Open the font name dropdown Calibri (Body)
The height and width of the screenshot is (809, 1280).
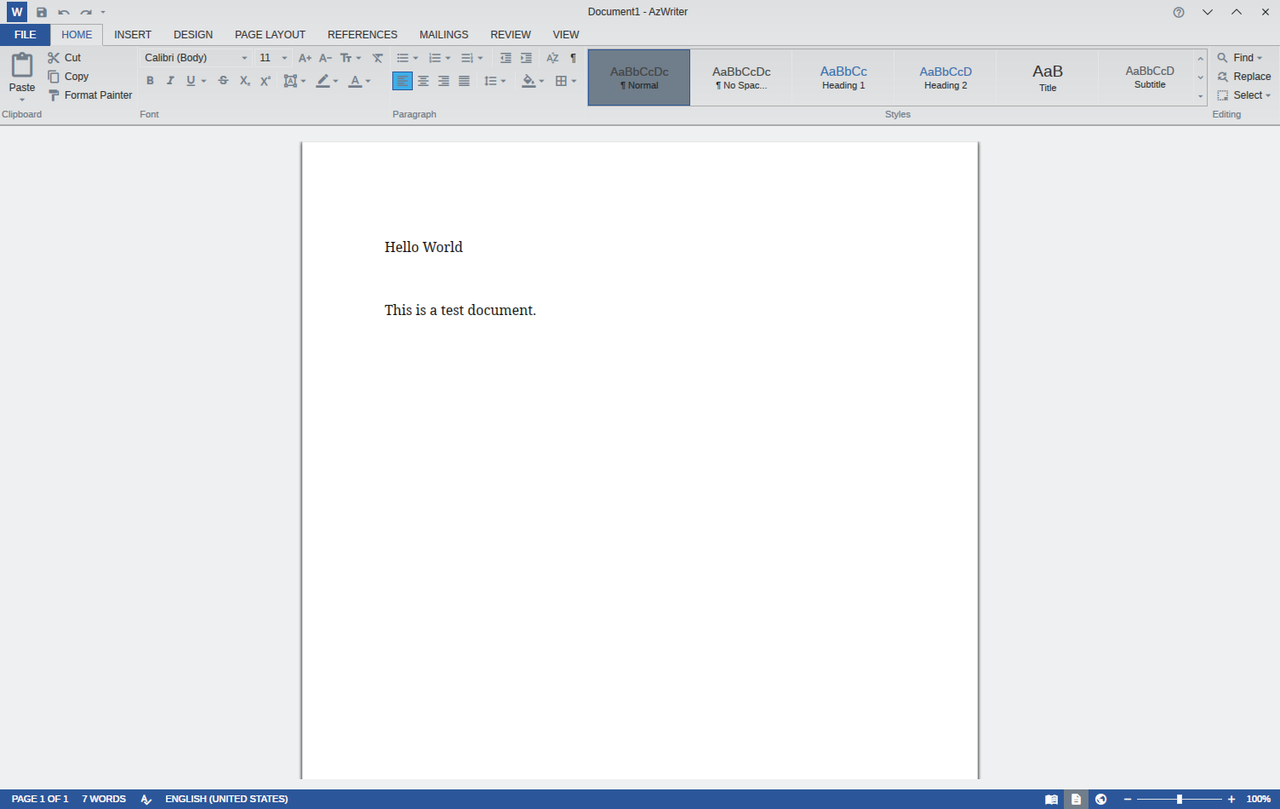[x=196, y=58]
